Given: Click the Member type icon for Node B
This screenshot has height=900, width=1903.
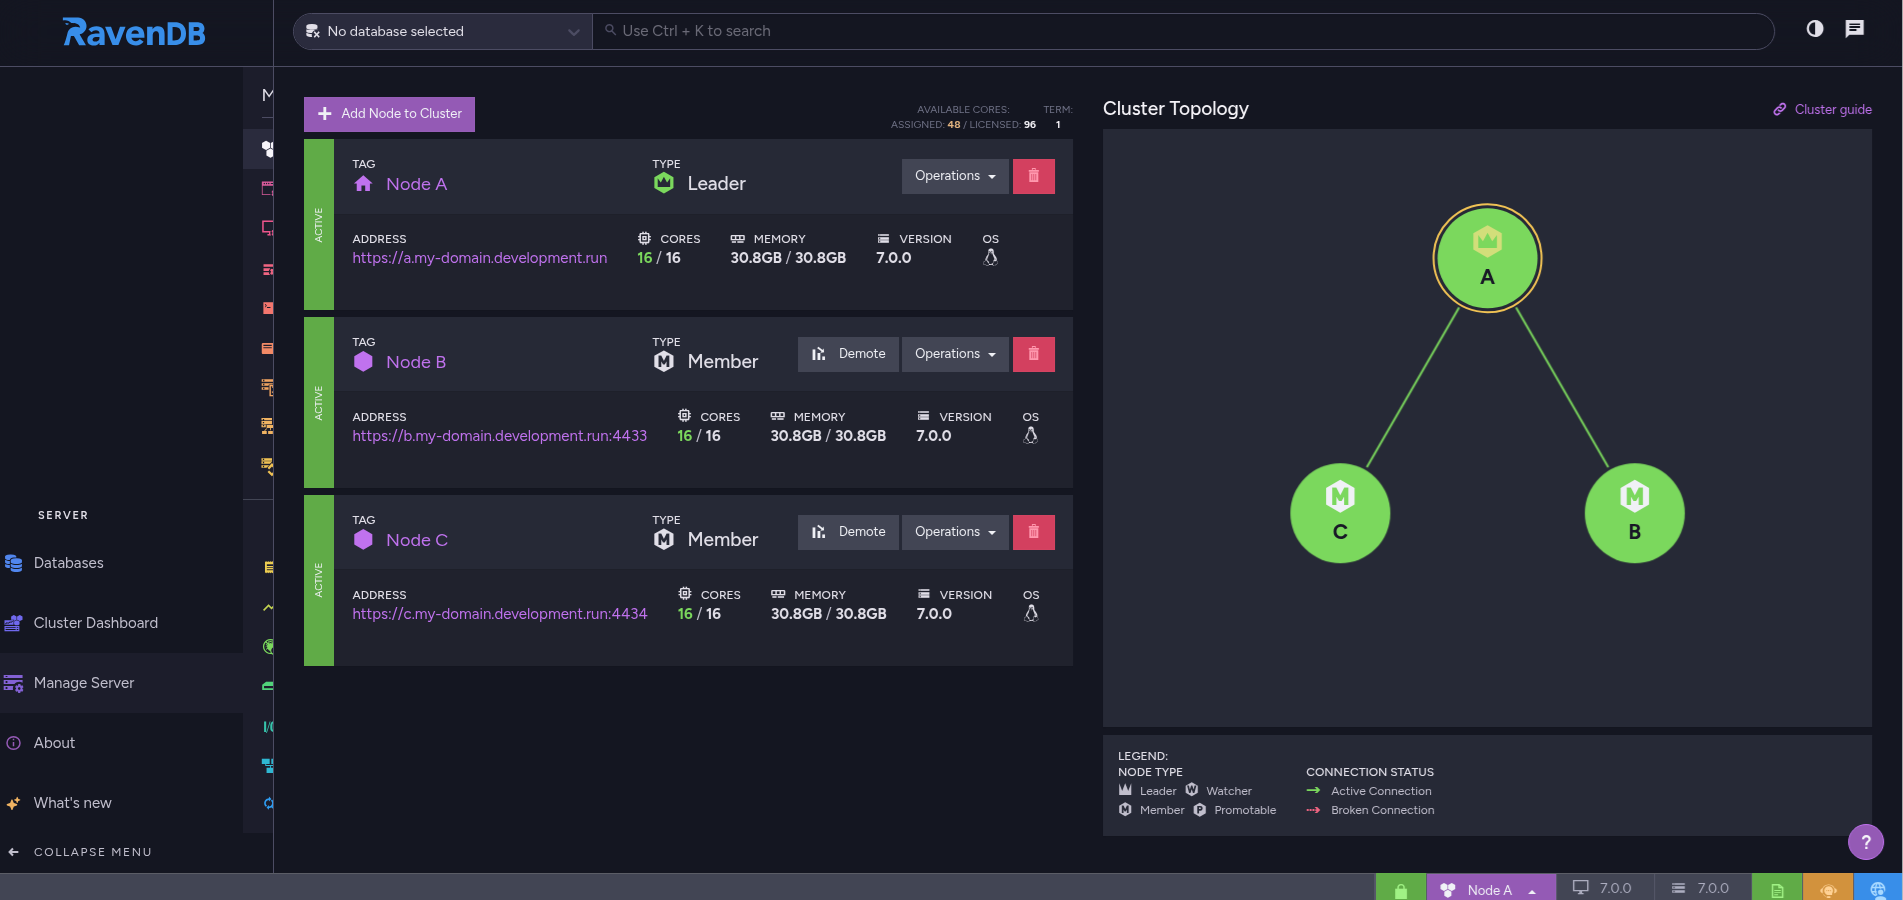Looking at the screenshot, I should coord(664,361).
